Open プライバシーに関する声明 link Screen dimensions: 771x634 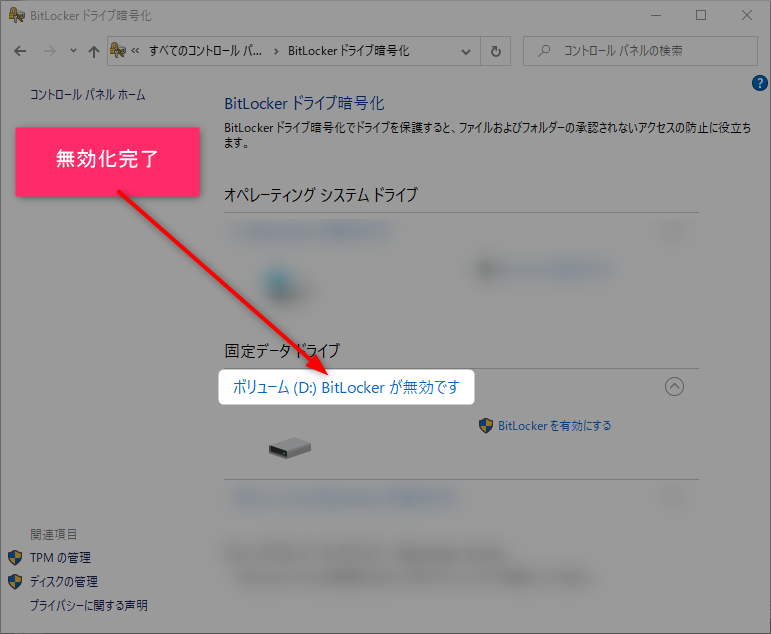89,605
